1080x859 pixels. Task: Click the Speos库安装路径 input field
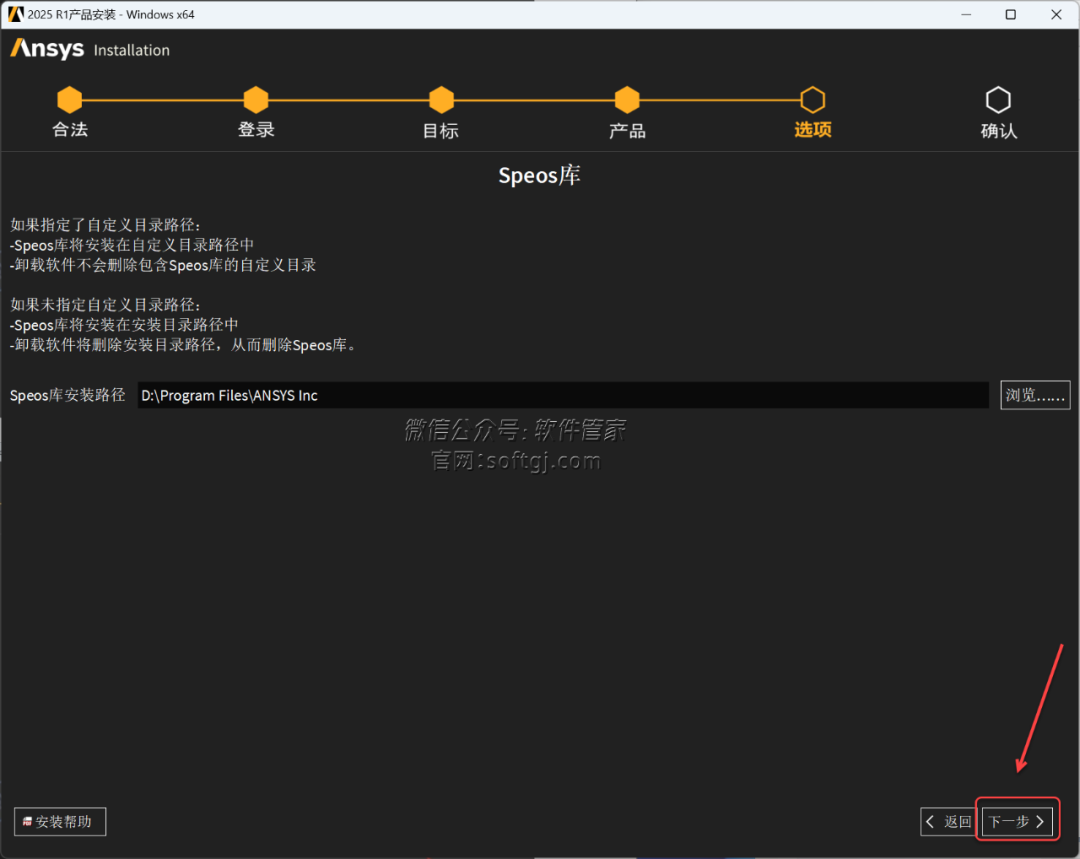point(563,395)
